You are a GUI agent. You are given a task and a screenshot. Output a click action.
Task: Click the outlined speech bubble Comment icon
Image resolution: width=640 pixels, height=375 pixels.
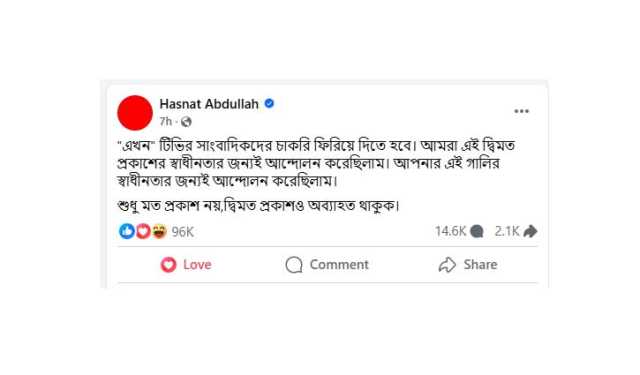pyautogui.click(x=294, y=264)
